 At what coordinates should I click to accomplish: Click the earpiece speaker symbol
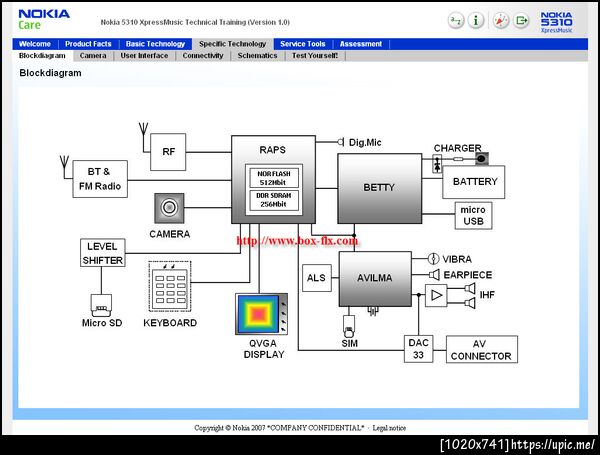click(434, 274)
